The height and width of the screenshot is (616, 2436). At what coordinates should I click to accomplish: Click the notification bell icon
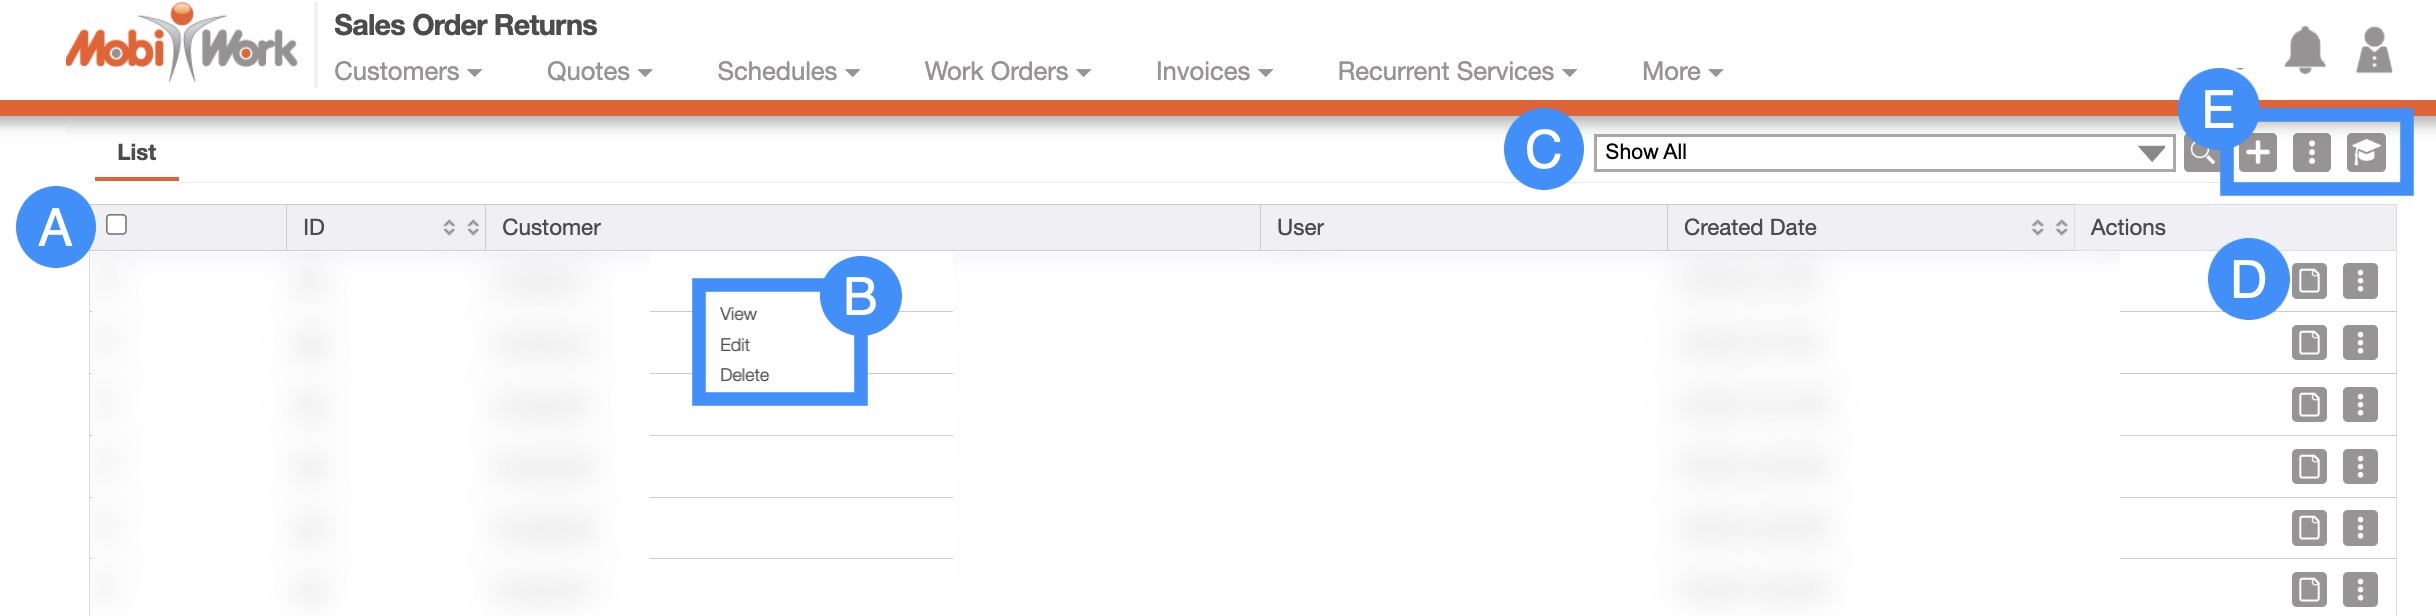[2304, 49]
